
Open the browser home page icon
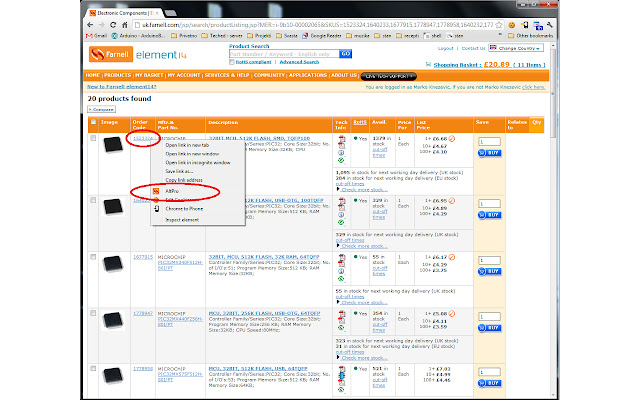[x=124, y=25]
